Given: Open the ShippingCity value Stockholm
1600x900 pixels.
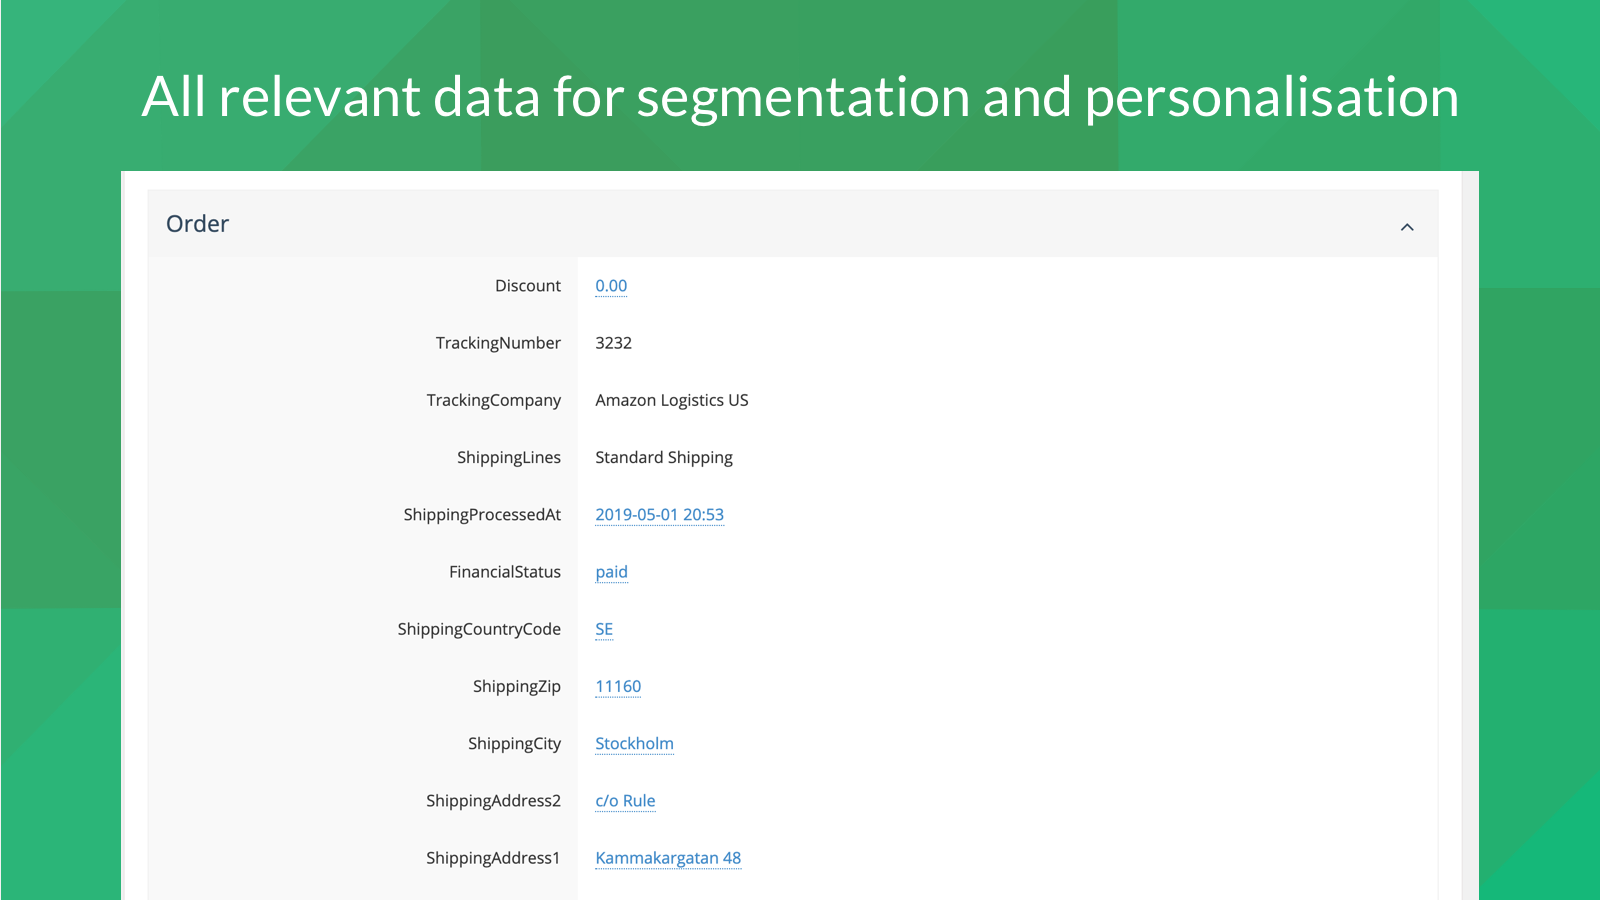Looking at the screenshot, I should click(634, 744).
